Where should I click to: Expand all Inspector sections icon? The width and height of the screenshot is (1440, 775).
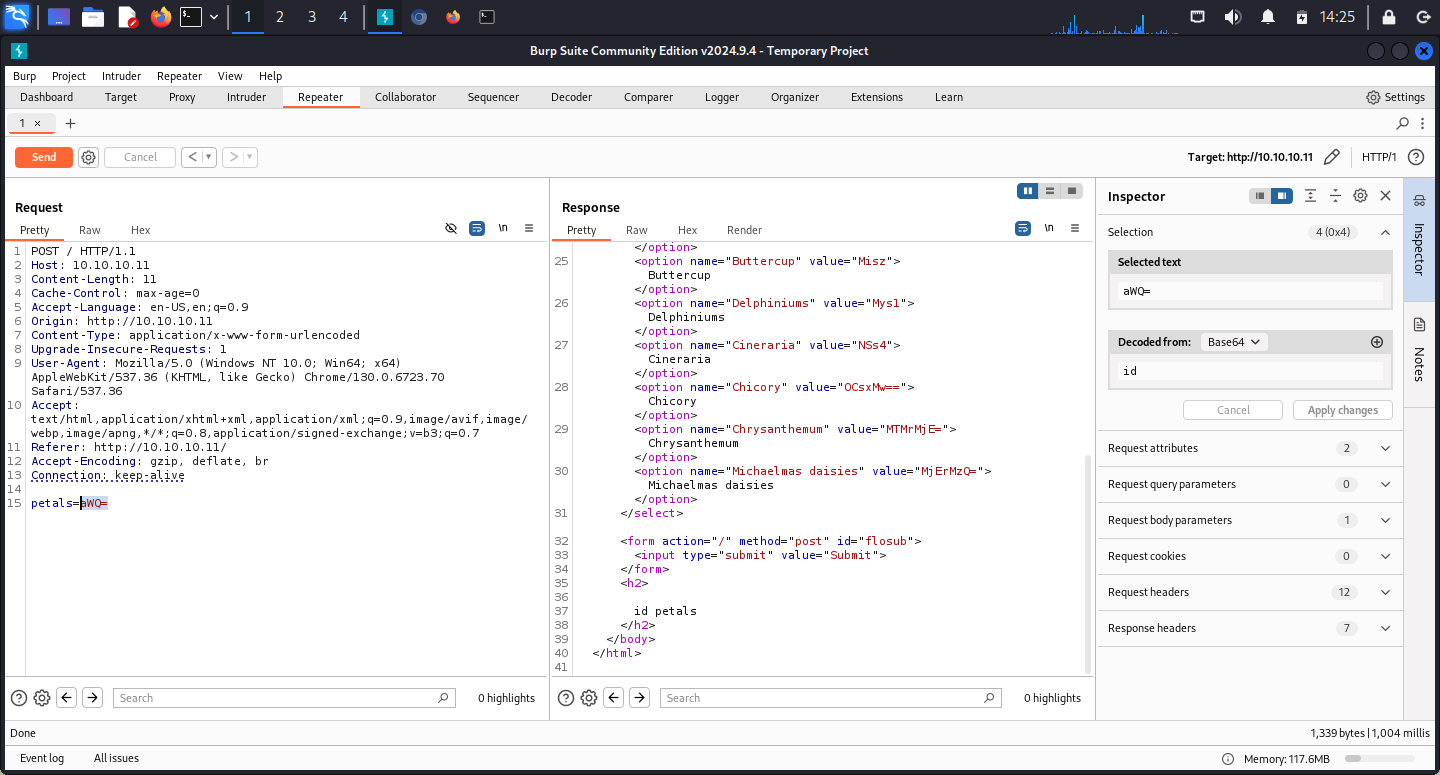1310,196
